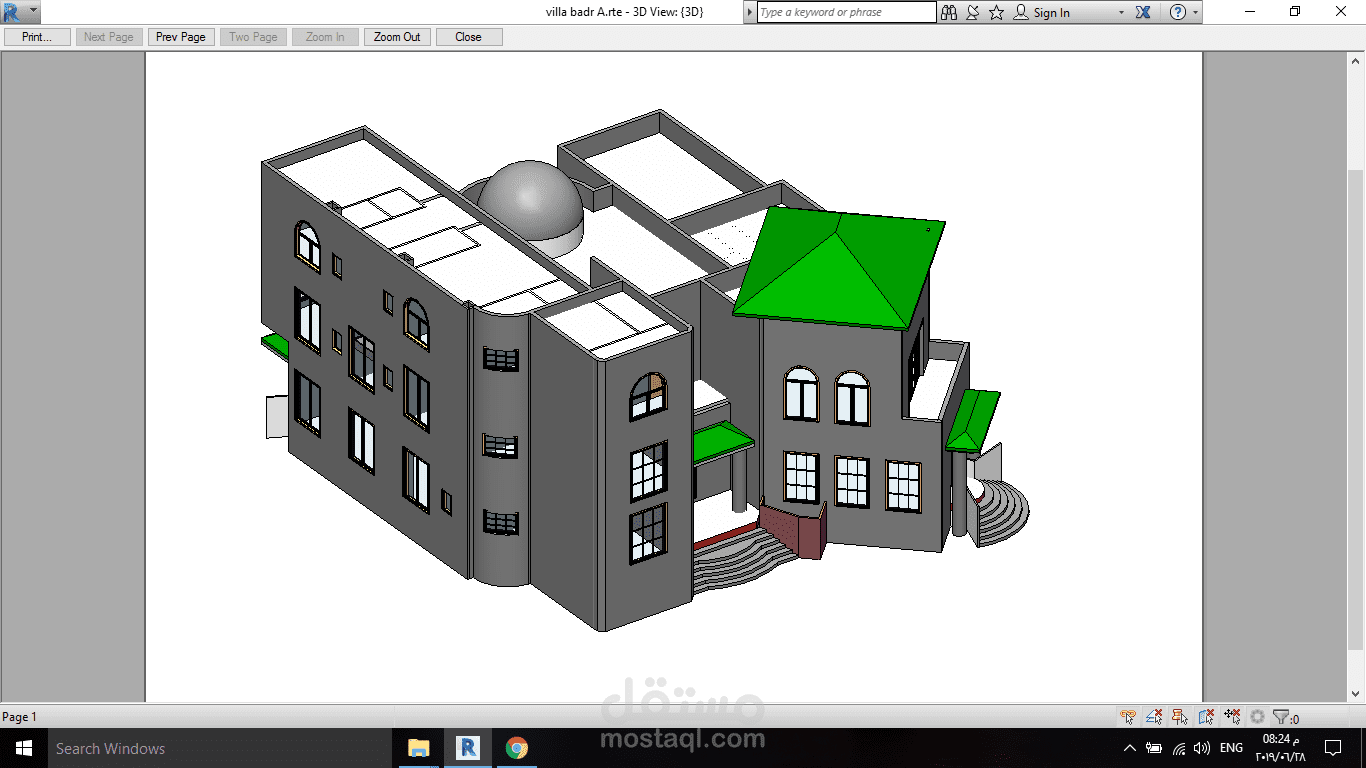Go to Prev Page in print preview

(x=181, y=37)
